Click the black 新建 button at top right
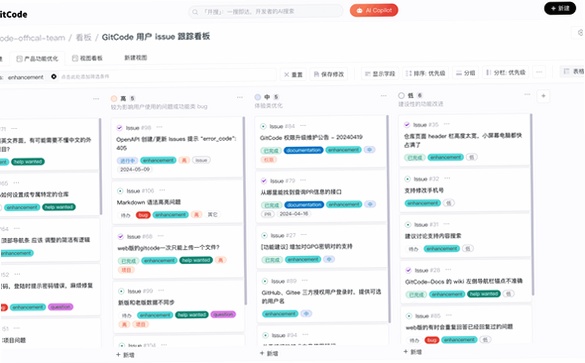The height and width of the screenshot is (363, 585). coord(560,8)
